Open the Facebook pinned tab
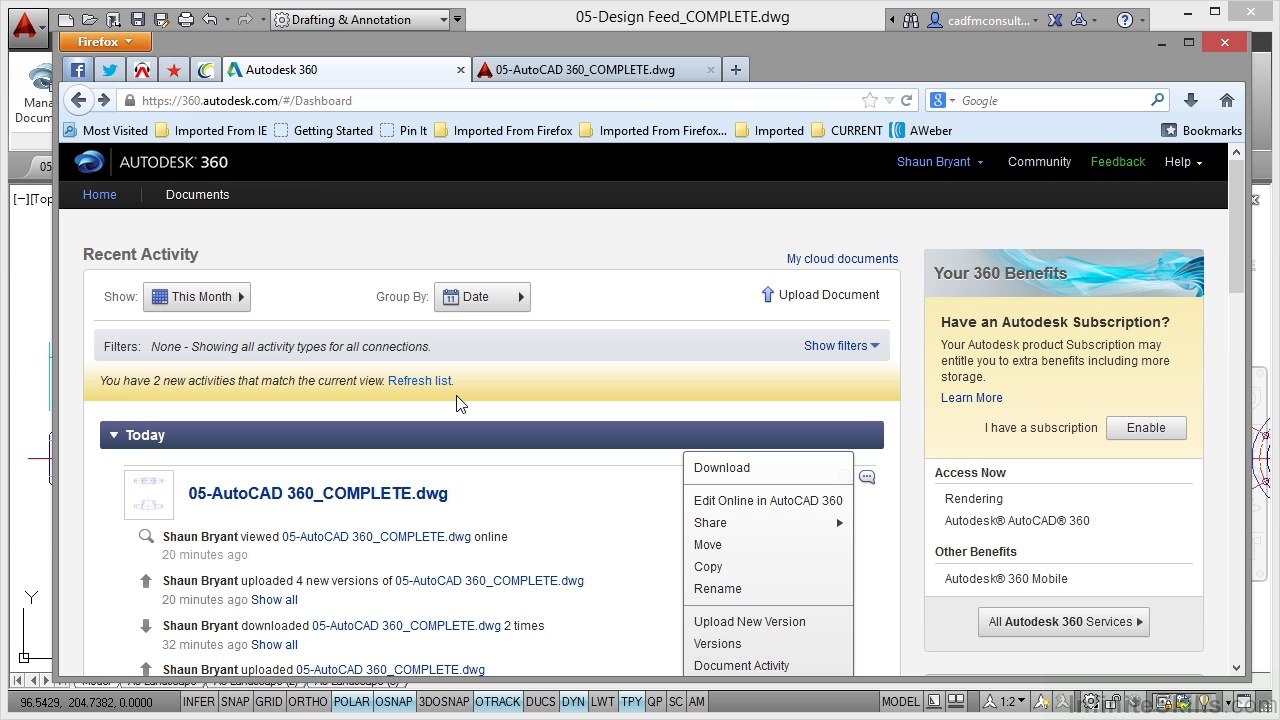 pyautogui.click(x=78, y=70)
